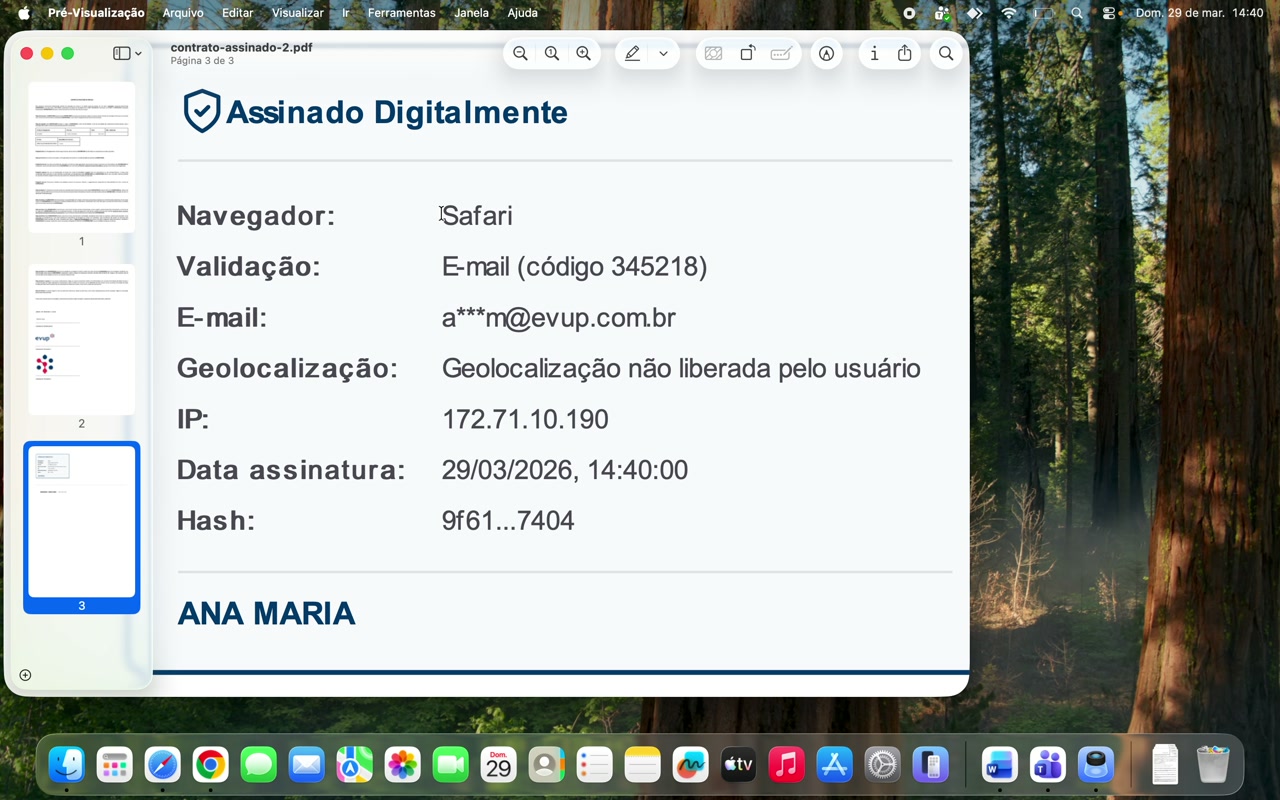Select page 3 thumbnail in sidebar
Image resolution: width=1280 pixels, height=800 pixels.
82,521
